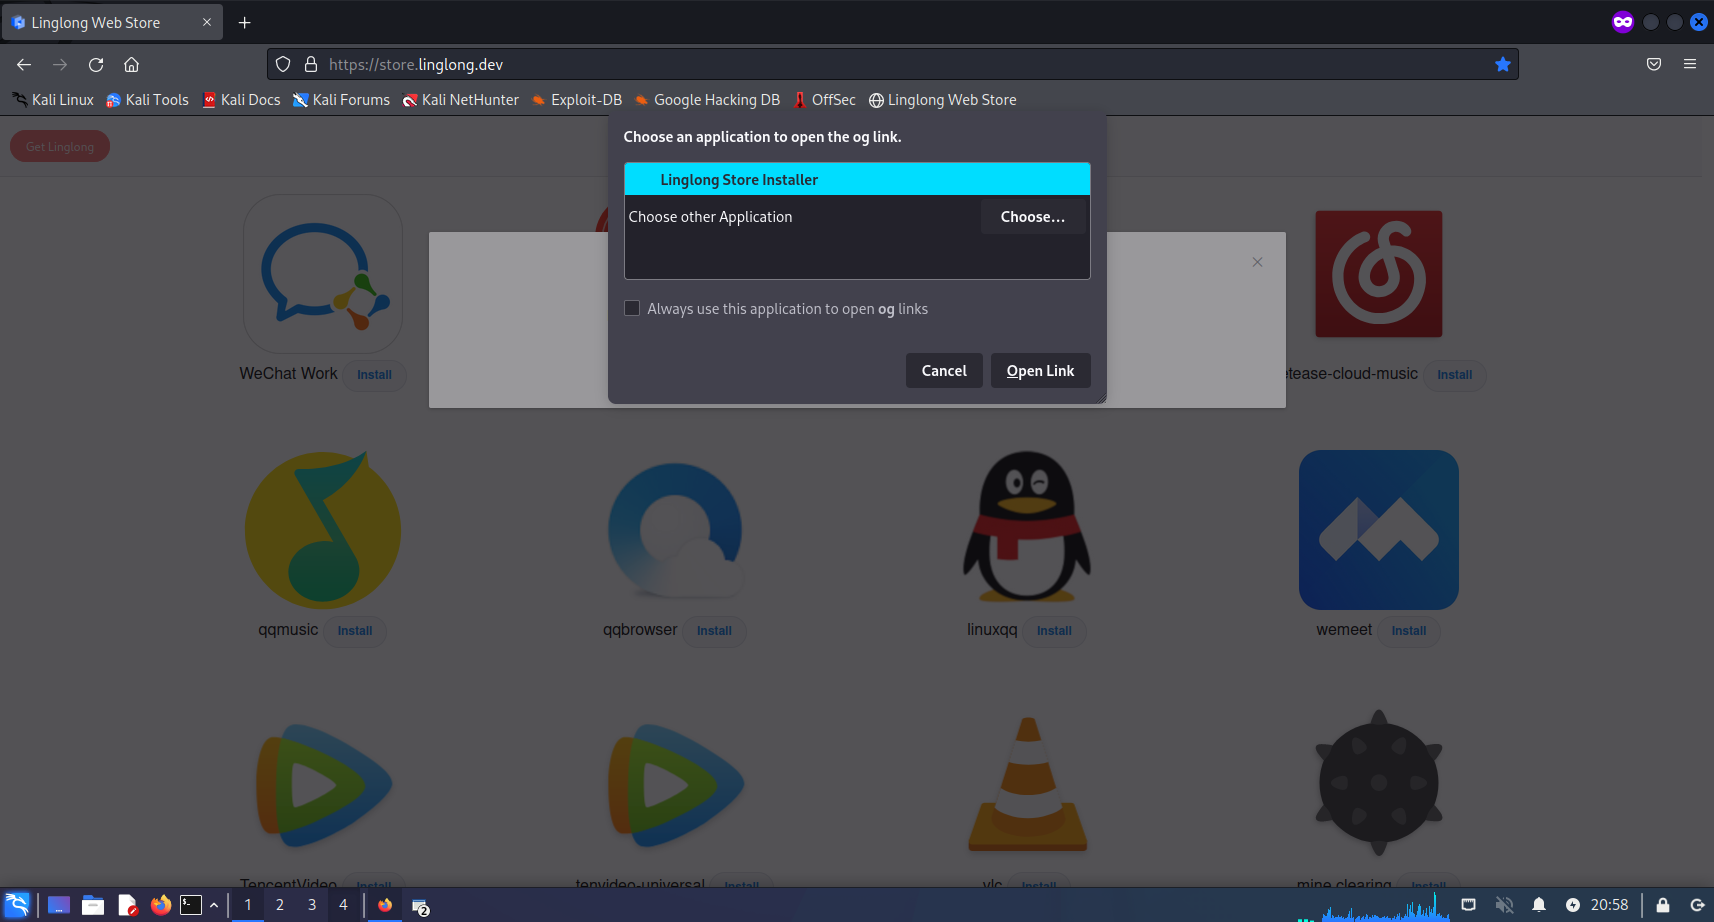This screenshot has width=1714, height=922.
Task: Click the Get Linglong button
Action: (60, 147)
